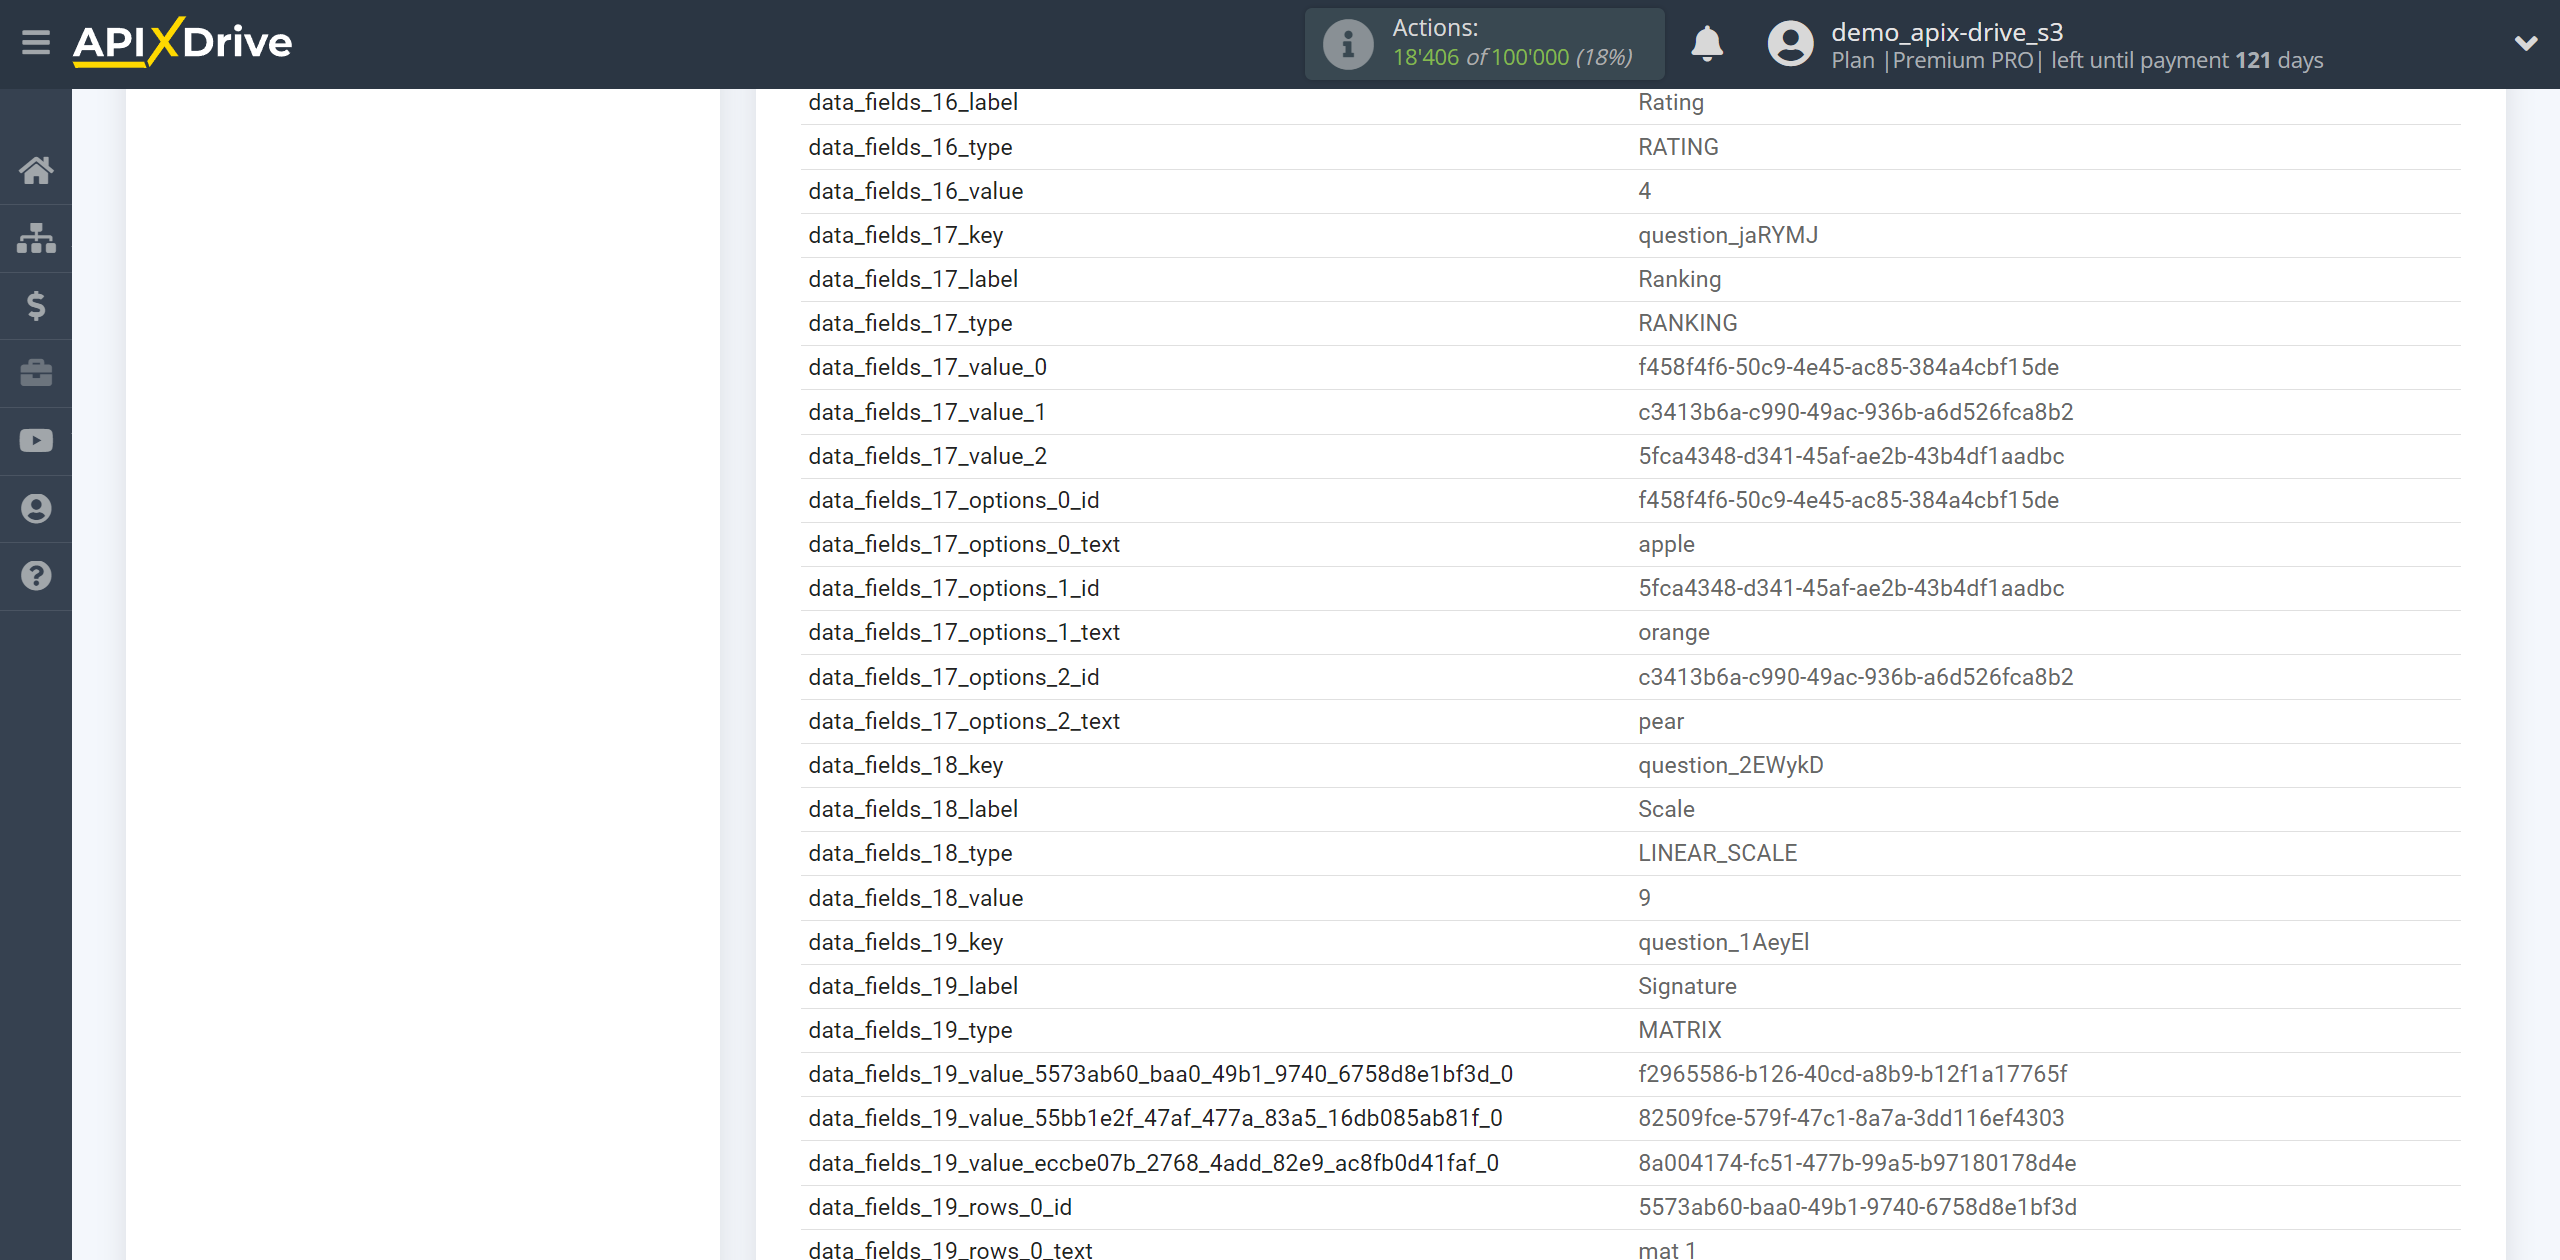Click the ApiX-Drive logo

[x=182, y=42]
